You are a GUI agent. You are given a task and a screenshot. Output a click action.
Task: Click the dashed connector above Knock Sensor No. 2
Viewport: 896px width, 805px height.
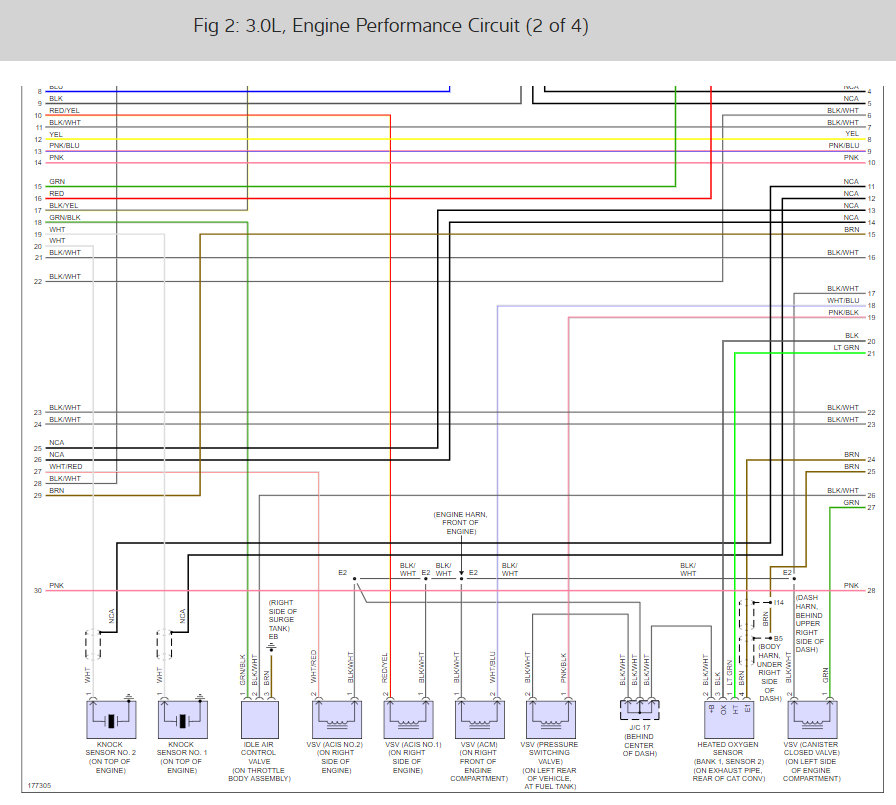pyautogui.click(x=93, y=644)
